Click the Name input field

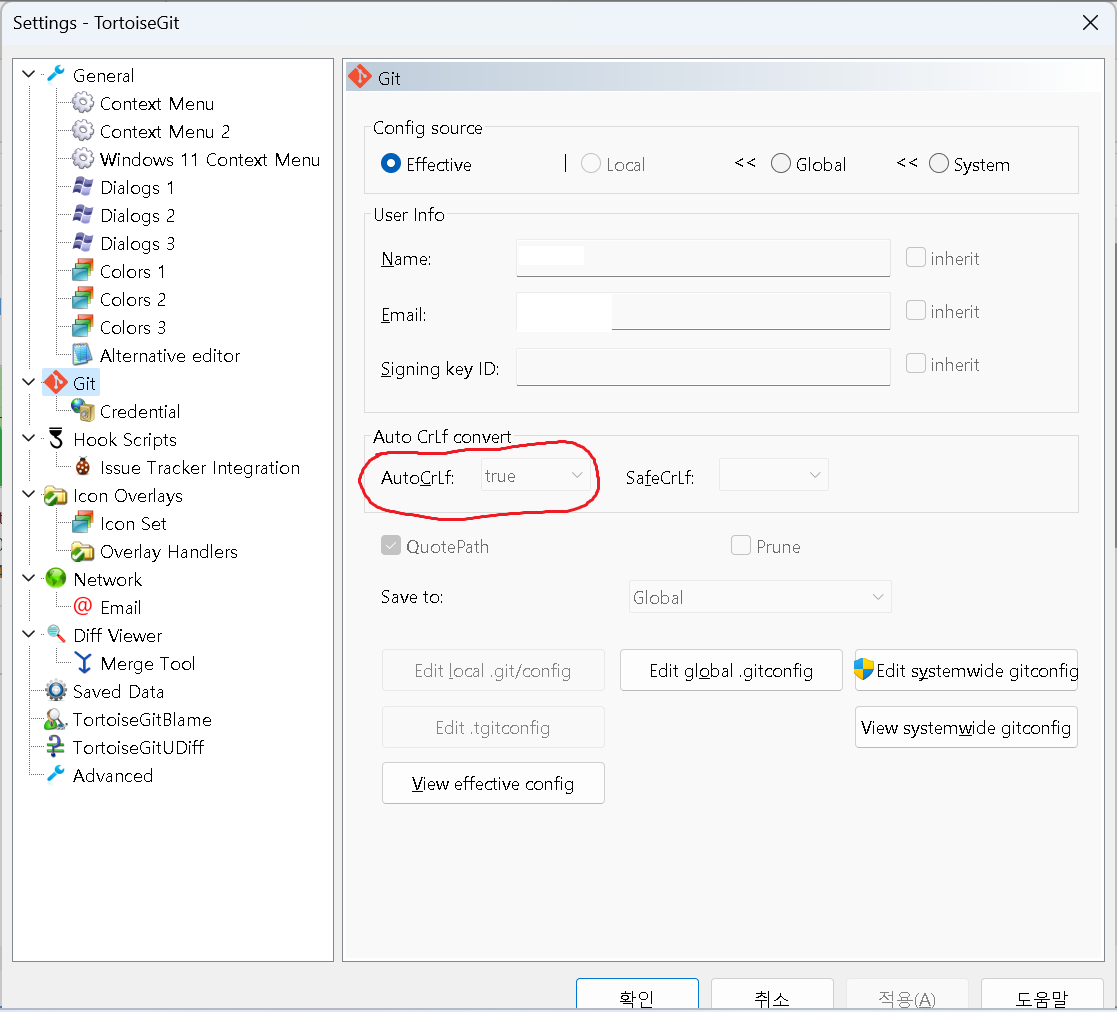pos(703,258)
